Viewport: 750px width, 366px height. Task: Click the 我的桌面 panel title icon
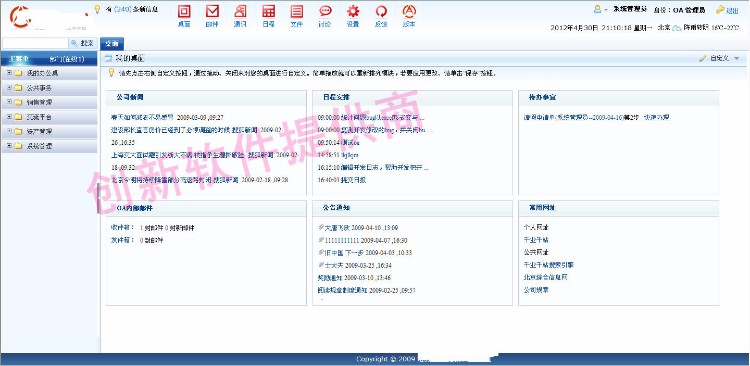point(108,58)
